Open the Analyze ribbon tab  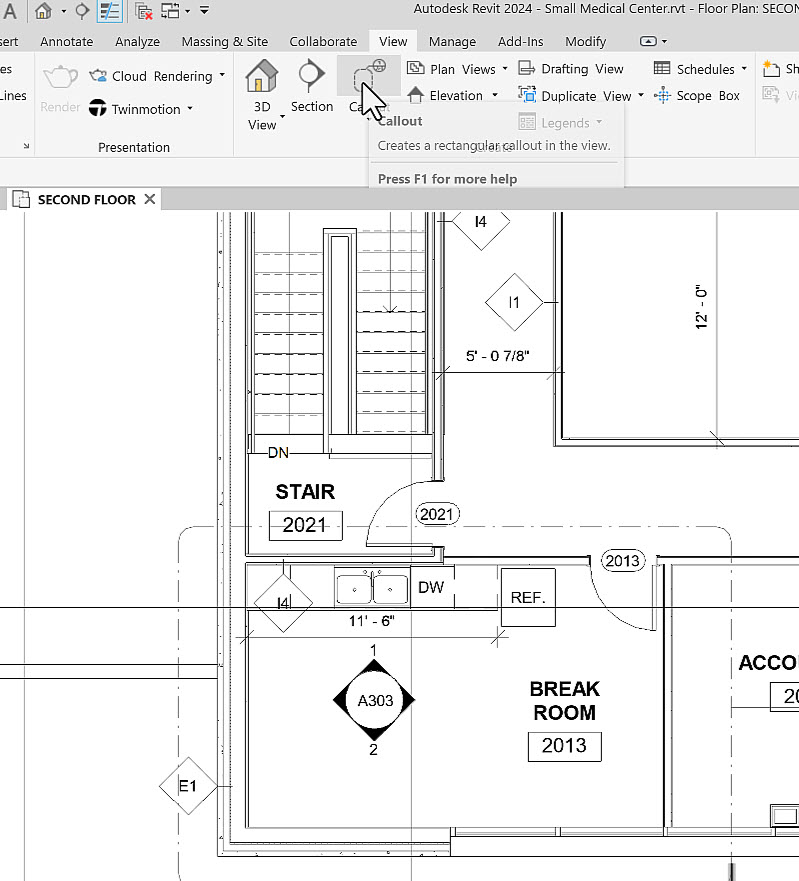(137, 42)
